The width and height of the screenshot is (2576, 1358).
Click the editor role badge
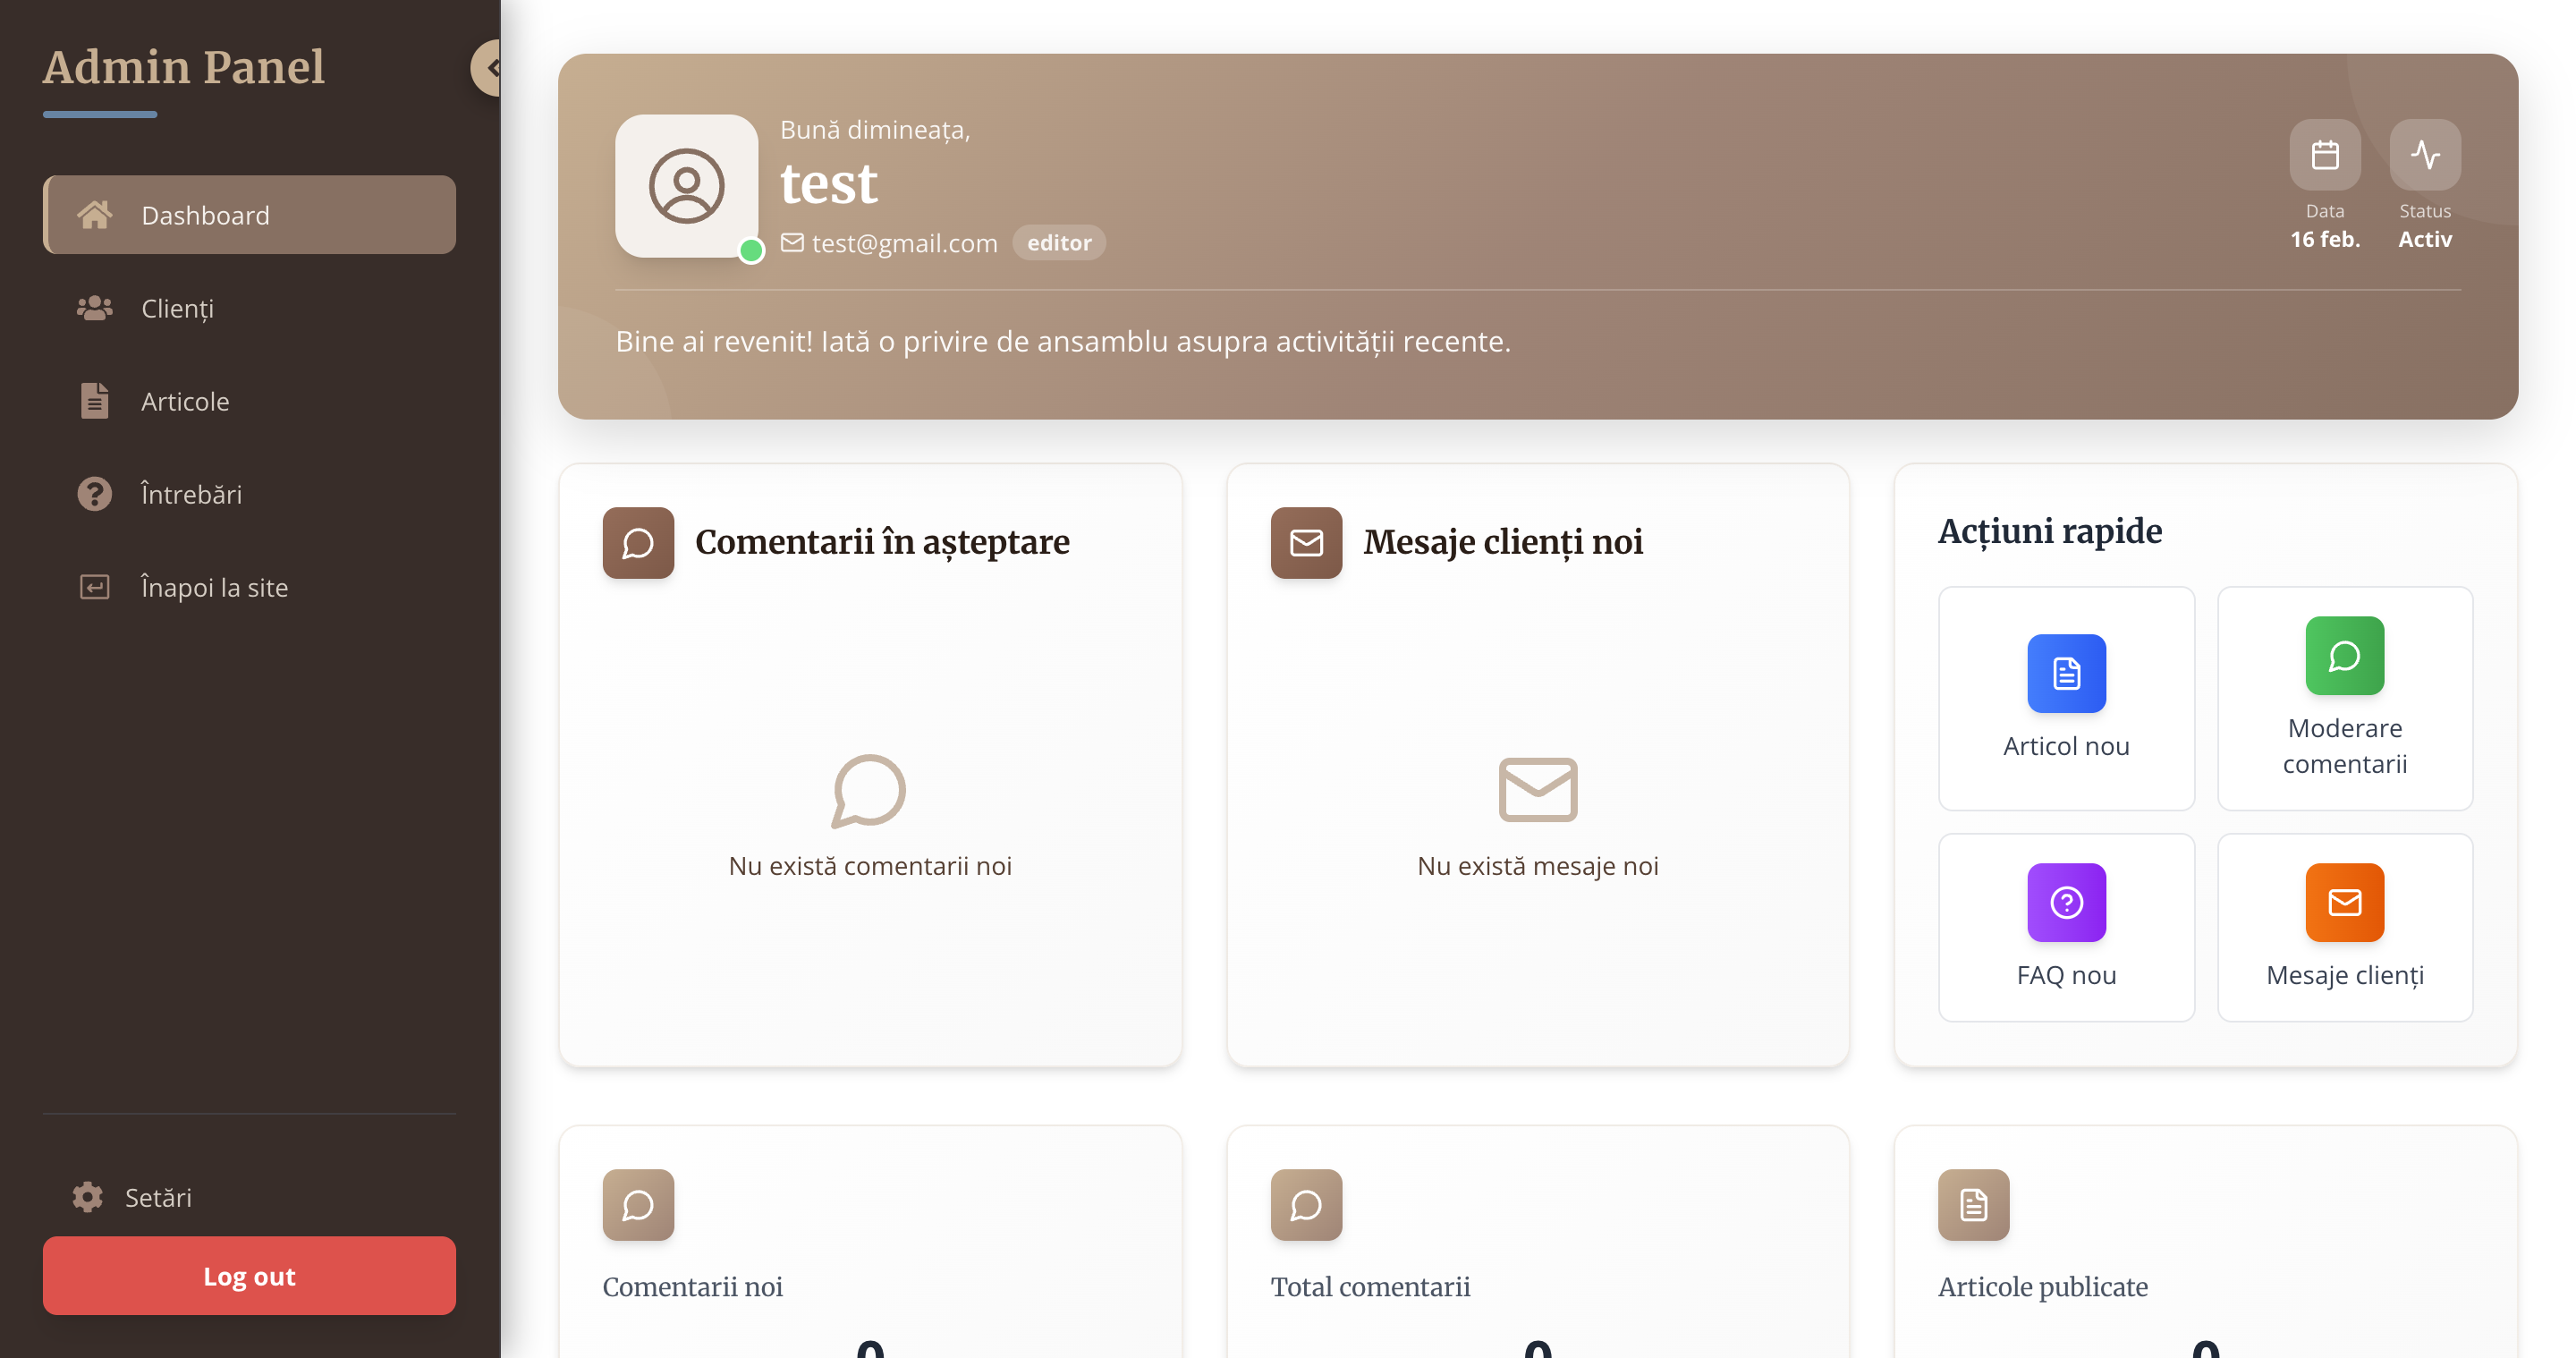coord(1058,243)
